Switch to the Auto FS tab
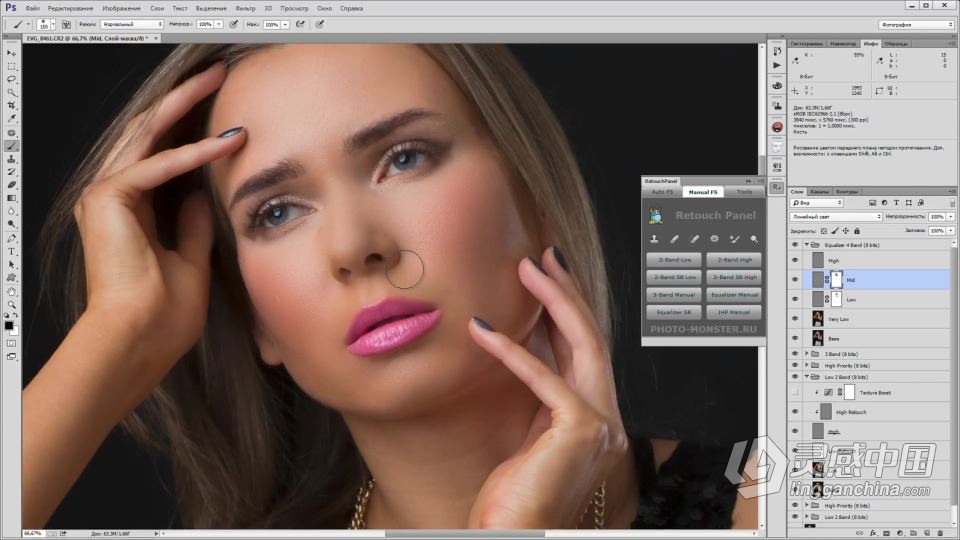 [662, 191]
